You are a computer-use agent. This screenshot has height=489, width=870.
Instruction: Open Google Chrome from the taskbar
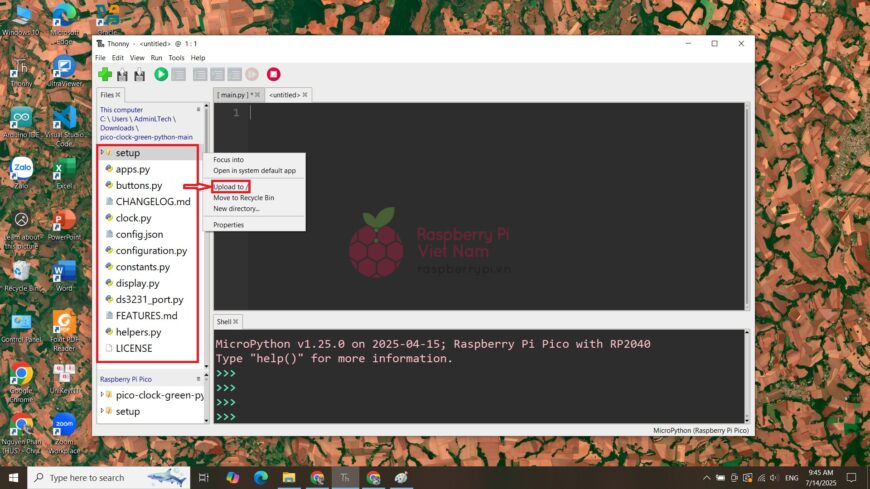(317, 478)
